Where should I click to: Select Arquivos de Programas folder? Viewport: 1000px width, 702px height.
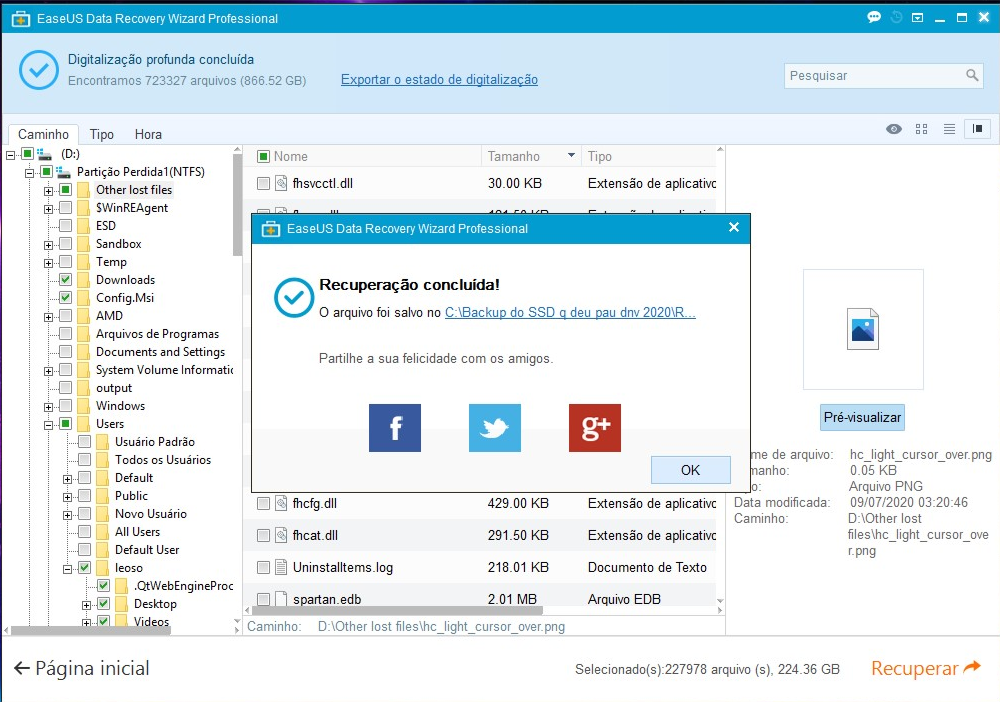point(158,334)
